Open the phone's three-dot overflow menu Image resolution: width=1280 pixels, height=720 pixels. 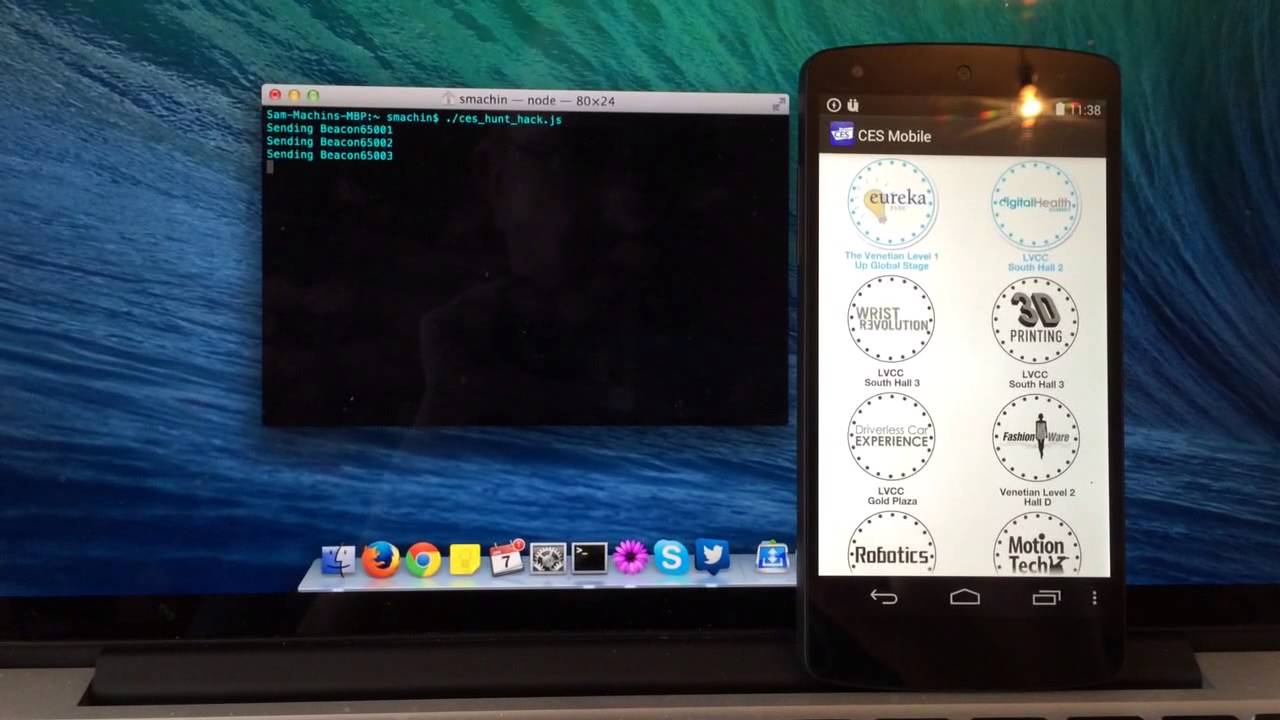point(1095,598)
